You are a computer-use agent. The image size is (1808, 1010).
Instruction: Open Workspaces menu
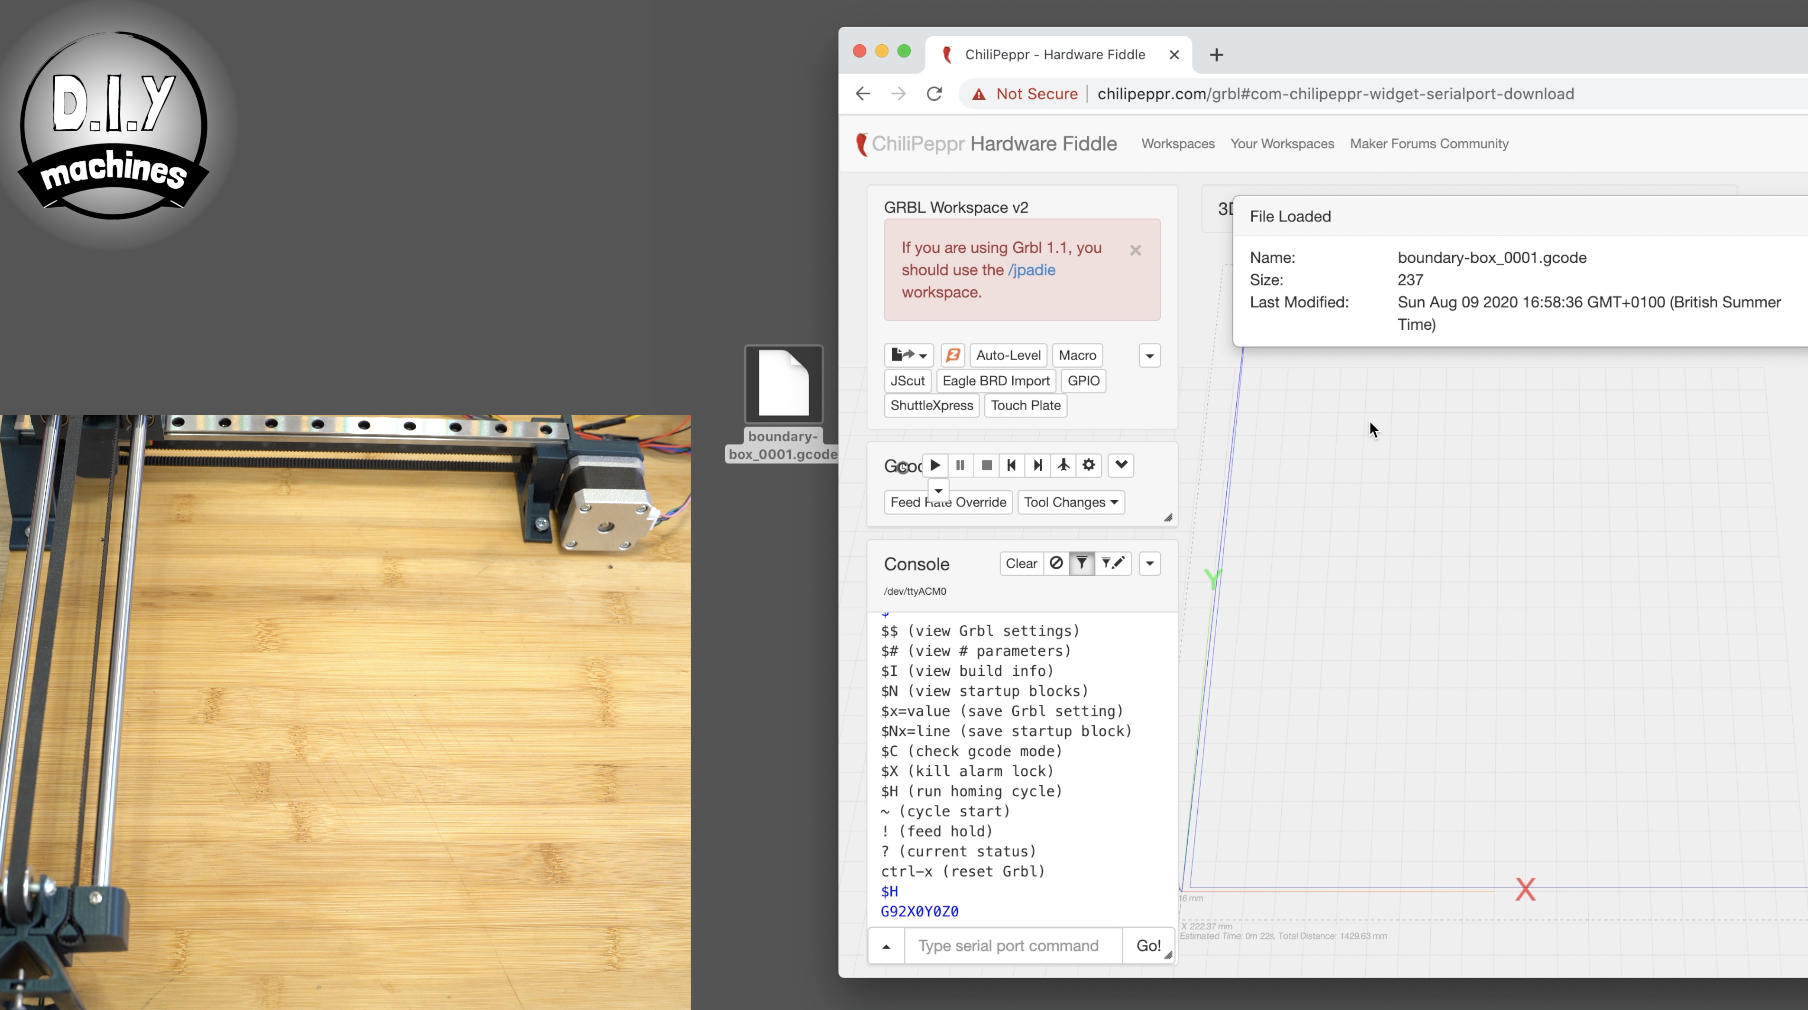(x=1178, y=144)
